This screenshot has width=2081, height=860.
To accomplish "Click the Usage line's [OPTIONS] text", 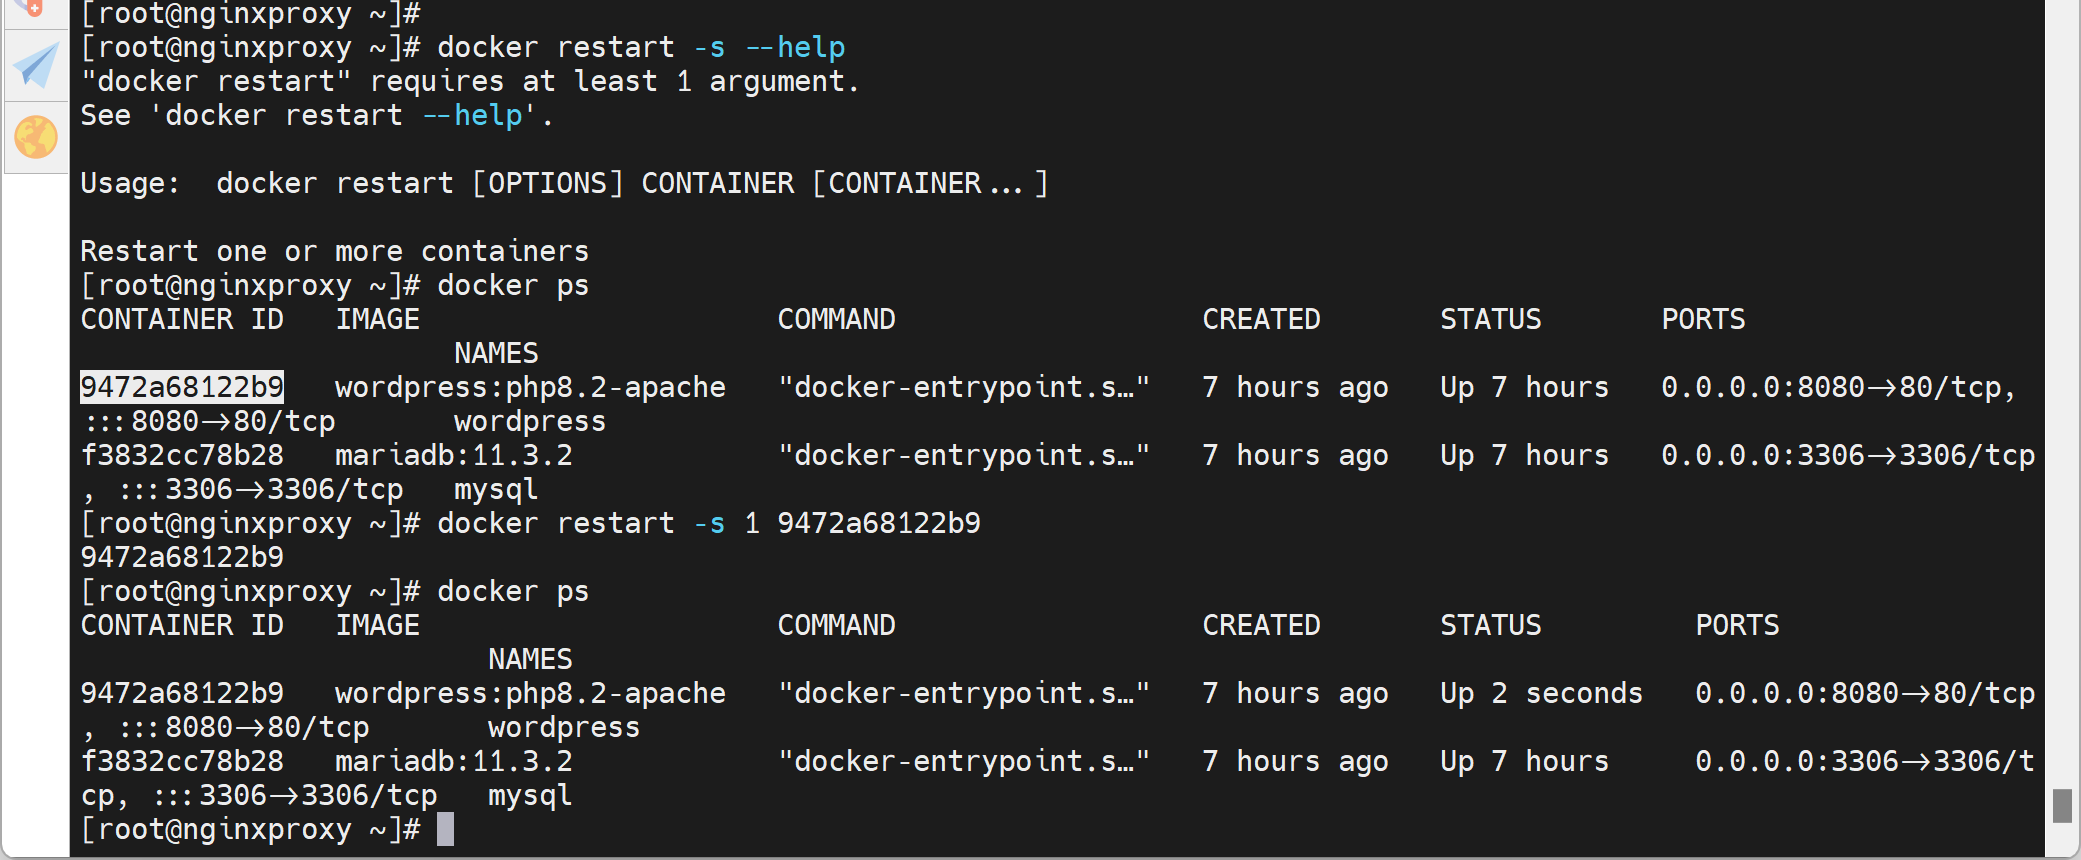I will pos(547,183).
